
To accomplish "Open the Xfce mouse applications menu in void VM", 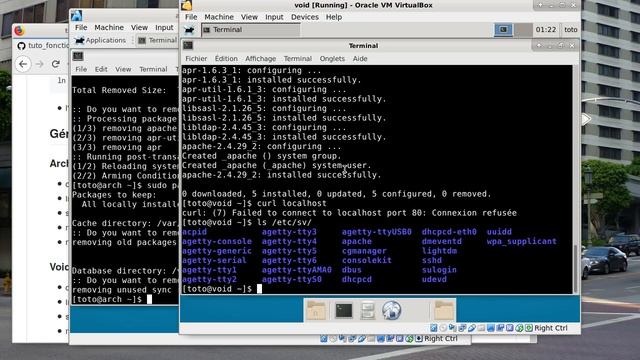I will tap(189, 30).
